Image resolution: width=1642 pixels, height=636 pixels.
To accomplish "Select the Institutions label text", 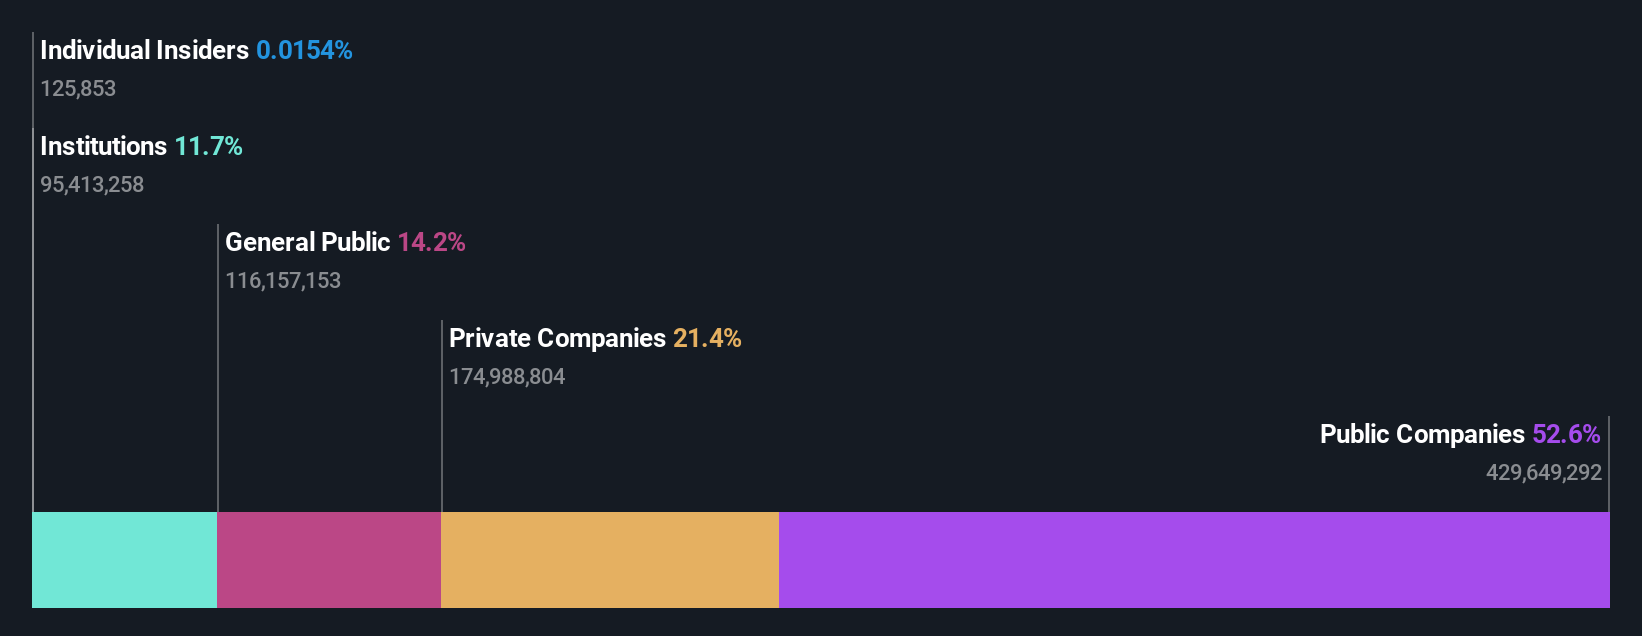I will click(103, 146).
